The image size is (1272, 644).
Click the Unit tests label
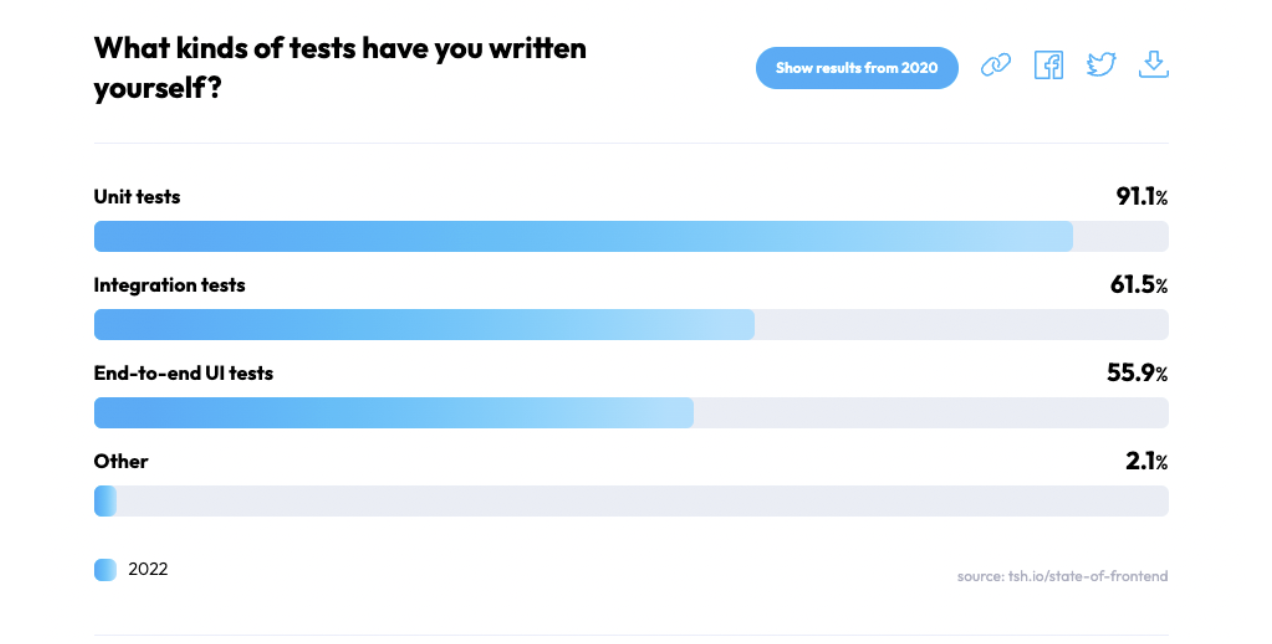(137, 197)
